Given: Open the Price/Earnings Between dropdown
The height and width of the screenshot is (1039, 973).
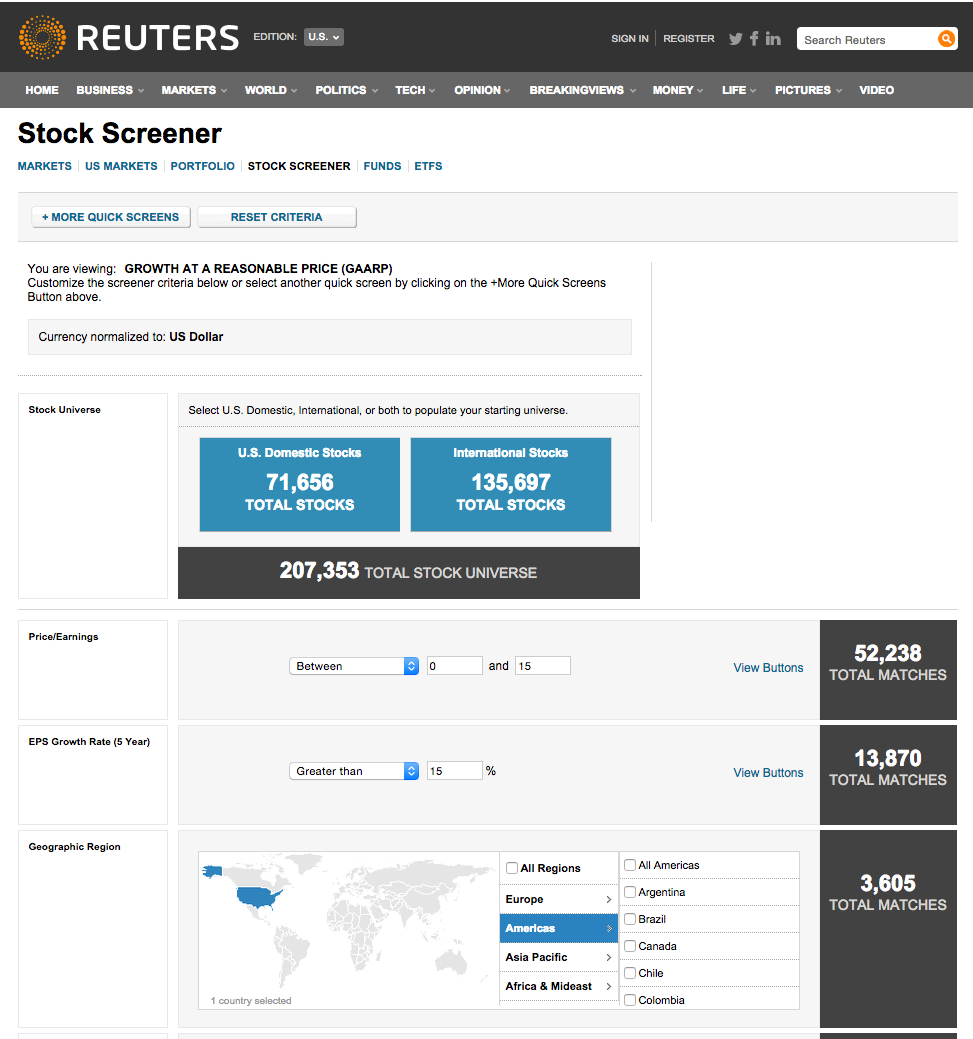Looking at the screenshot, I should (x=354, y=666).
